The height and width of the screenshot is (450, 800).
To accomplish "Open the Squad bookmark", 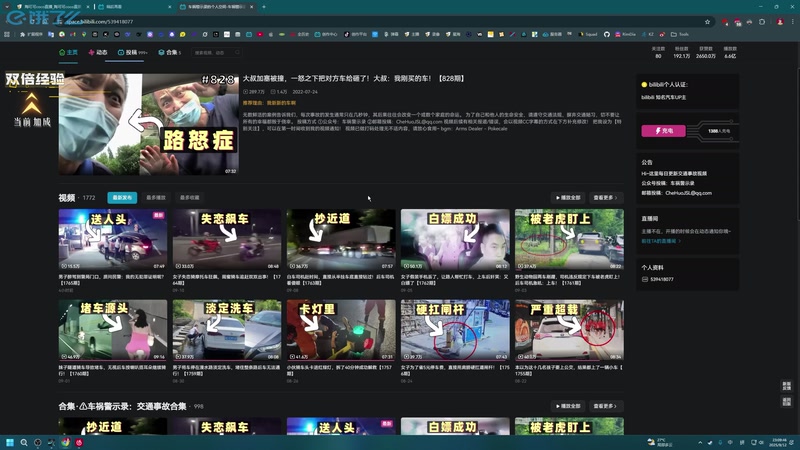I will click(x=588, y=35).
